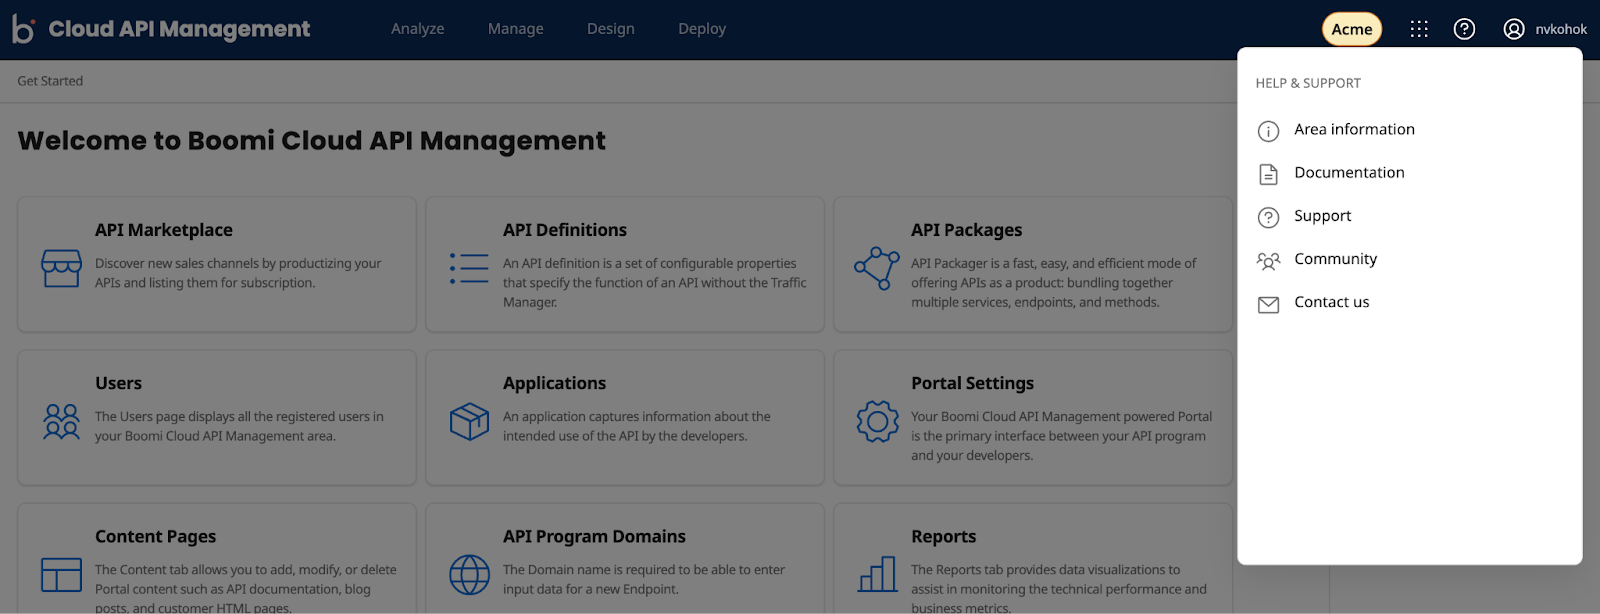
Task: Click the API Packages network icon
Action: 877,268
